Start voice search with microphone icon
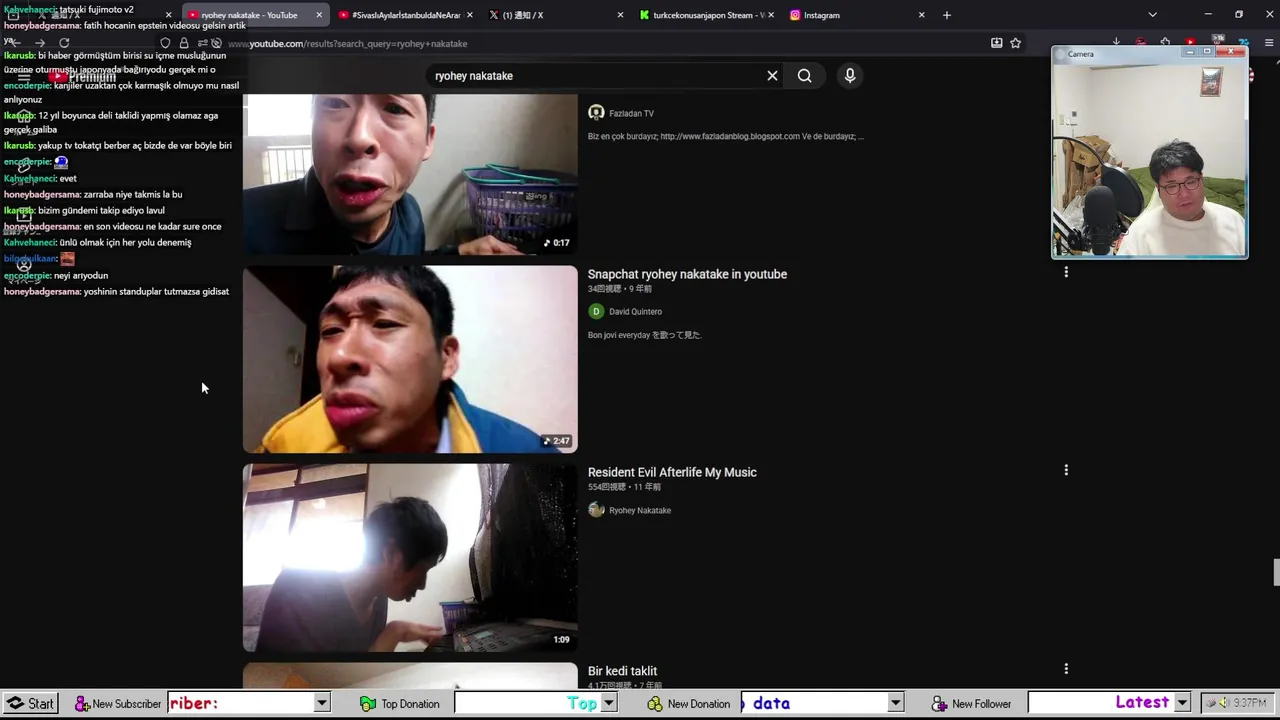 850,76
